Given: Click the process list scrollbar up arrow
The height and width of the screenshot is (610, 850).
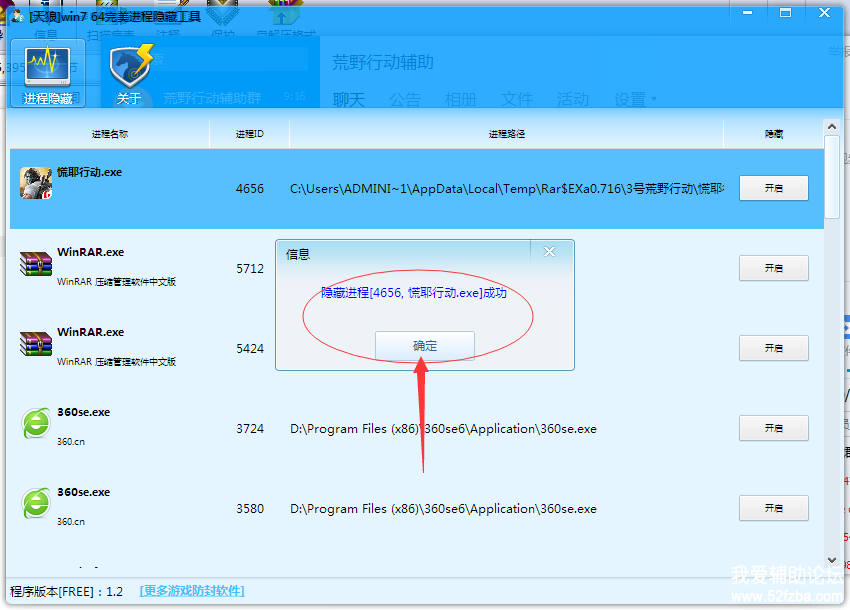Looking at the screenshot, I should tap(832, 127).
